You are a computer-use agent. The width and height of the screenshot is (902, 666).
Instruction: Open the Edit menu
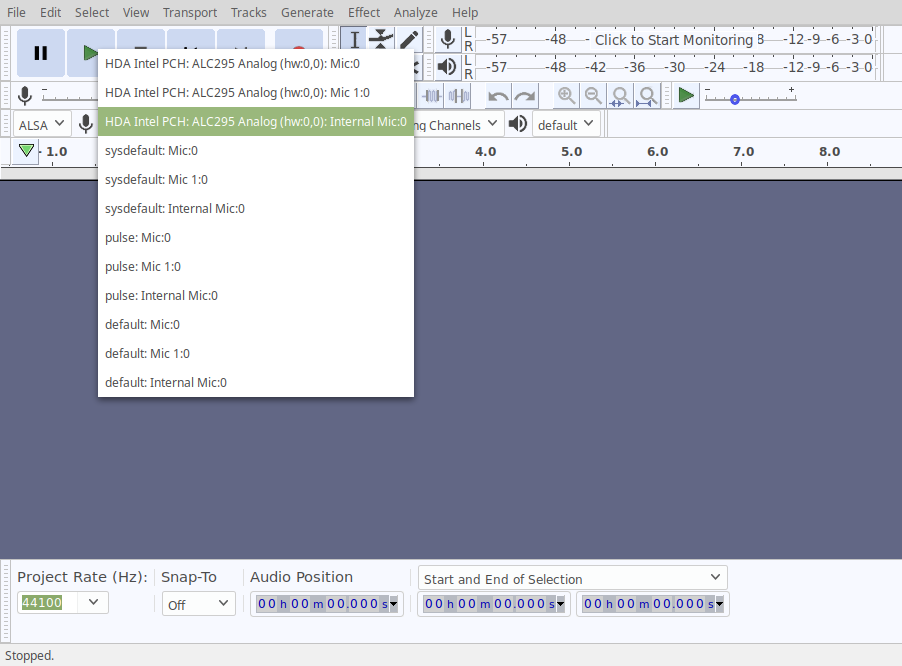tap(51, 13)
